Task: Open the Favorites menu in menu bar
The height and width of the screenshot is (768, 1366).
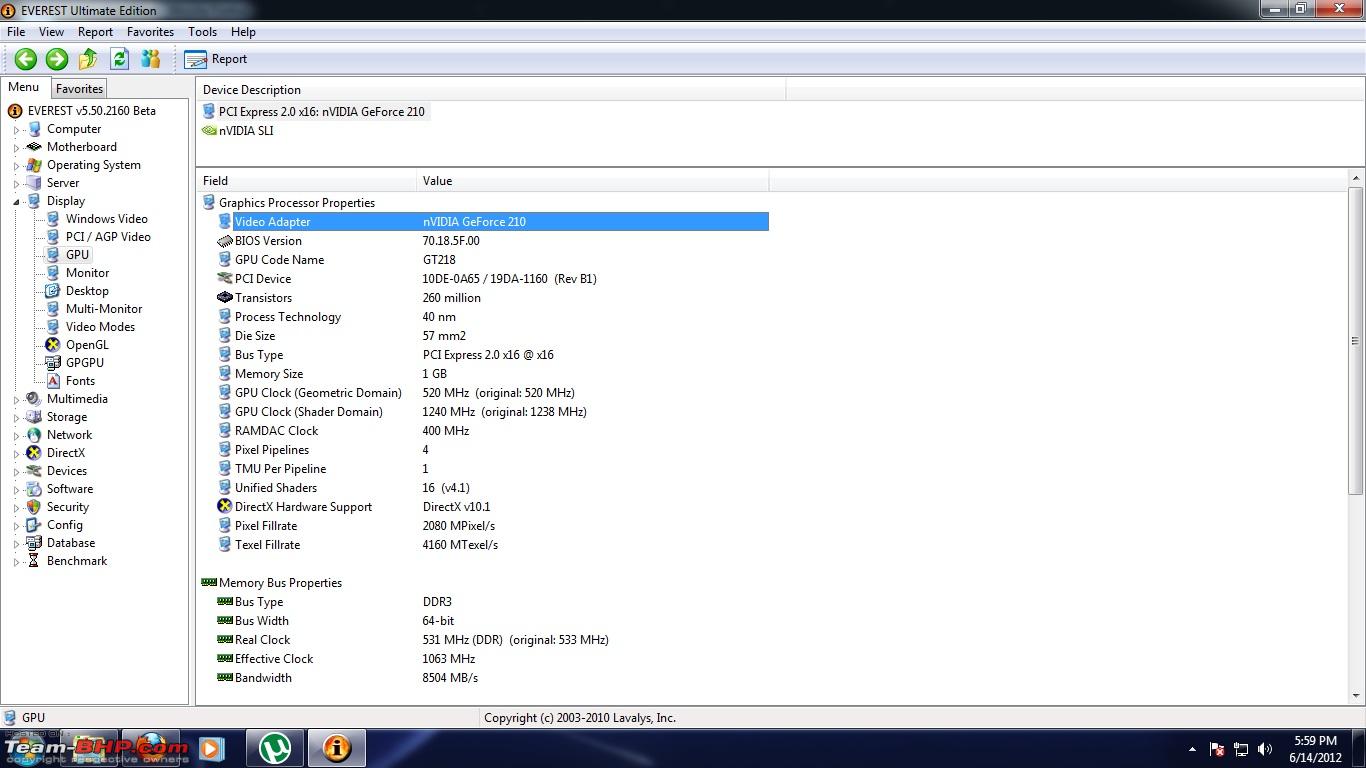Action: point(151,32)
